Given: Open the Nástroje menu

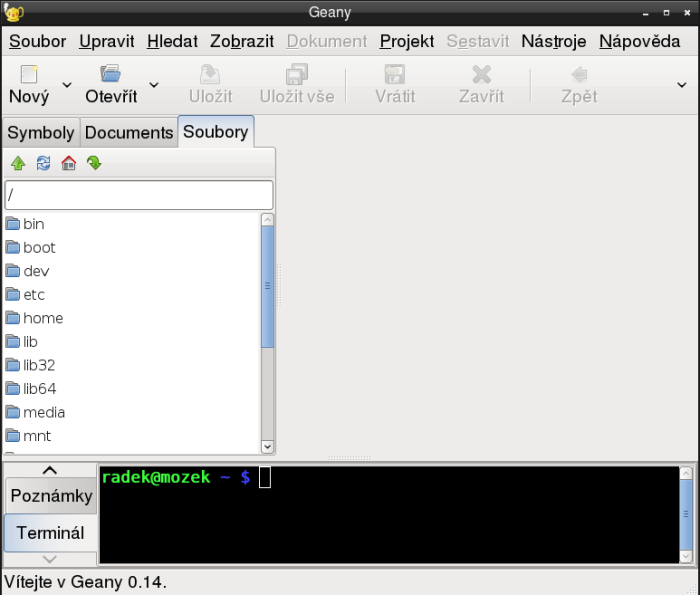Looking at the screenshot, I should [553, 41].
